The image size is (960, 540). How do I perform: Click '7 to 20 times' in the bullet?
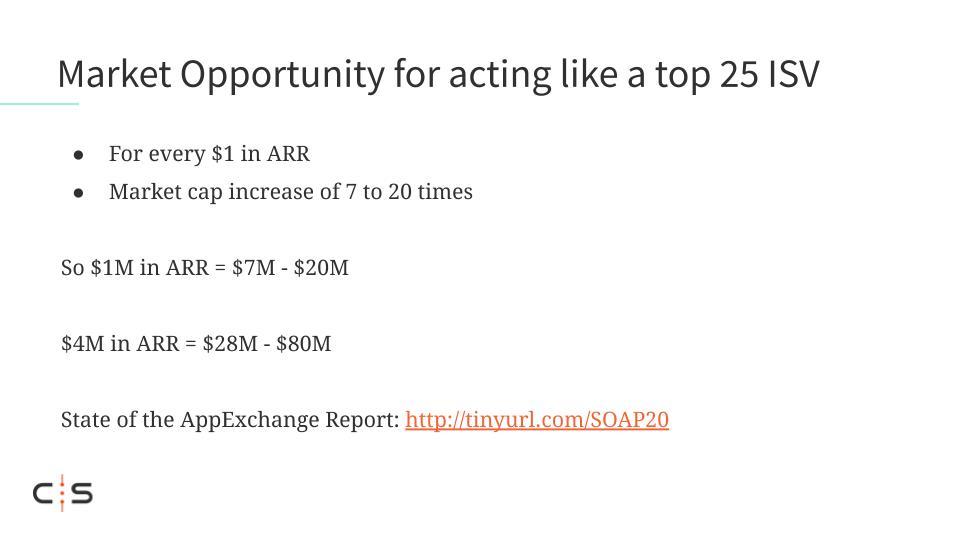click(409, 192)
